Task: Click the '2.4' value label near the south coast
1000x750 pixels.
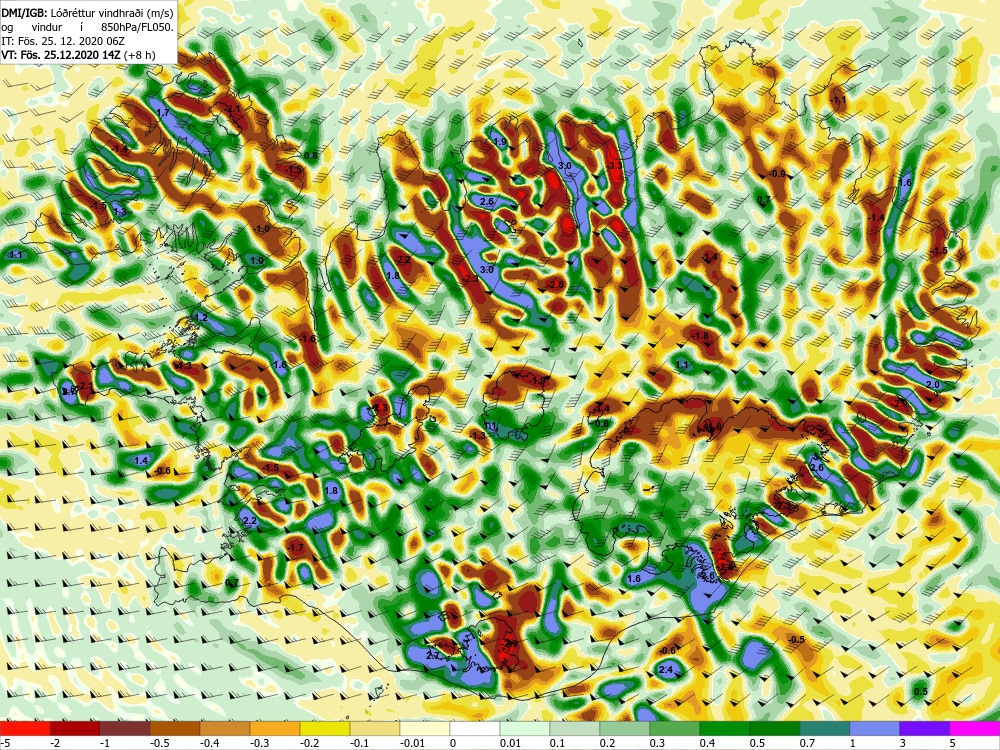Action: (666, 670)
